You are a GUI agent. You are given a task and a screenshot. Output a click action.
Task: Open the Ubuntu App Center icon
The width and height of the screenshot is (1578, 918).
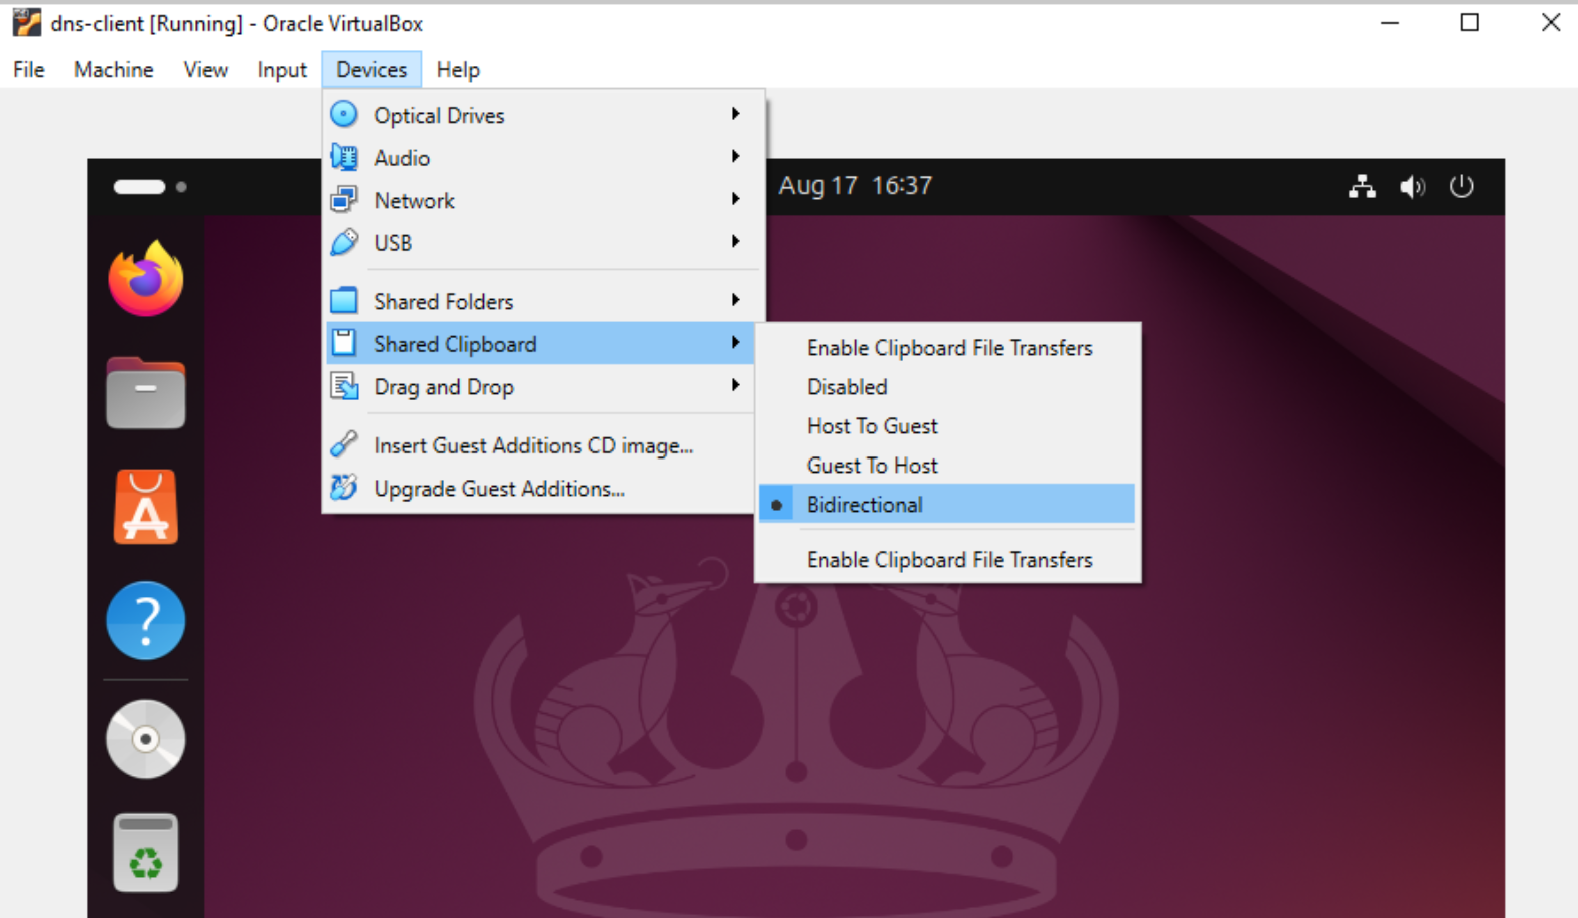pos(146,507)
